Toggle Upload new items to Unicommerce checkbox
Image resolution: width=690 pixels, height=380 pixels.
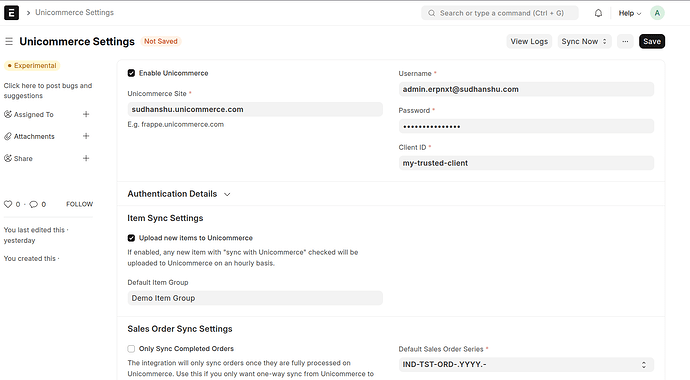point(131,238)
